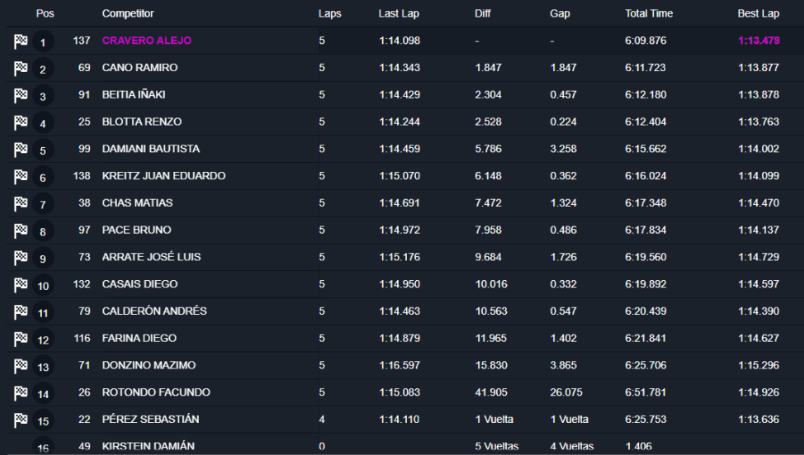Click the Competitor column header
Image resolution: width=804 pixels, height=455 pixels.
point(128,14)
